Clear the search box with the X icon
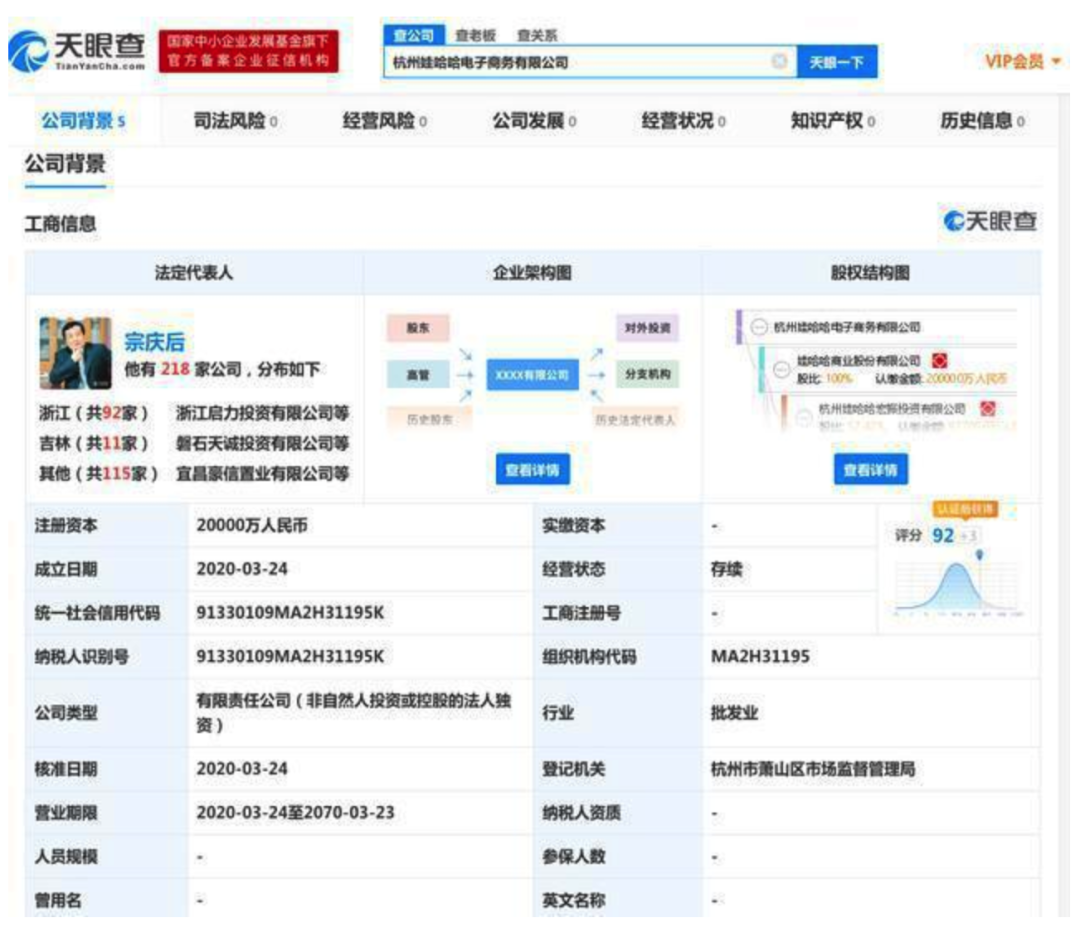1080x937 pixels. [x=779, y=61]
